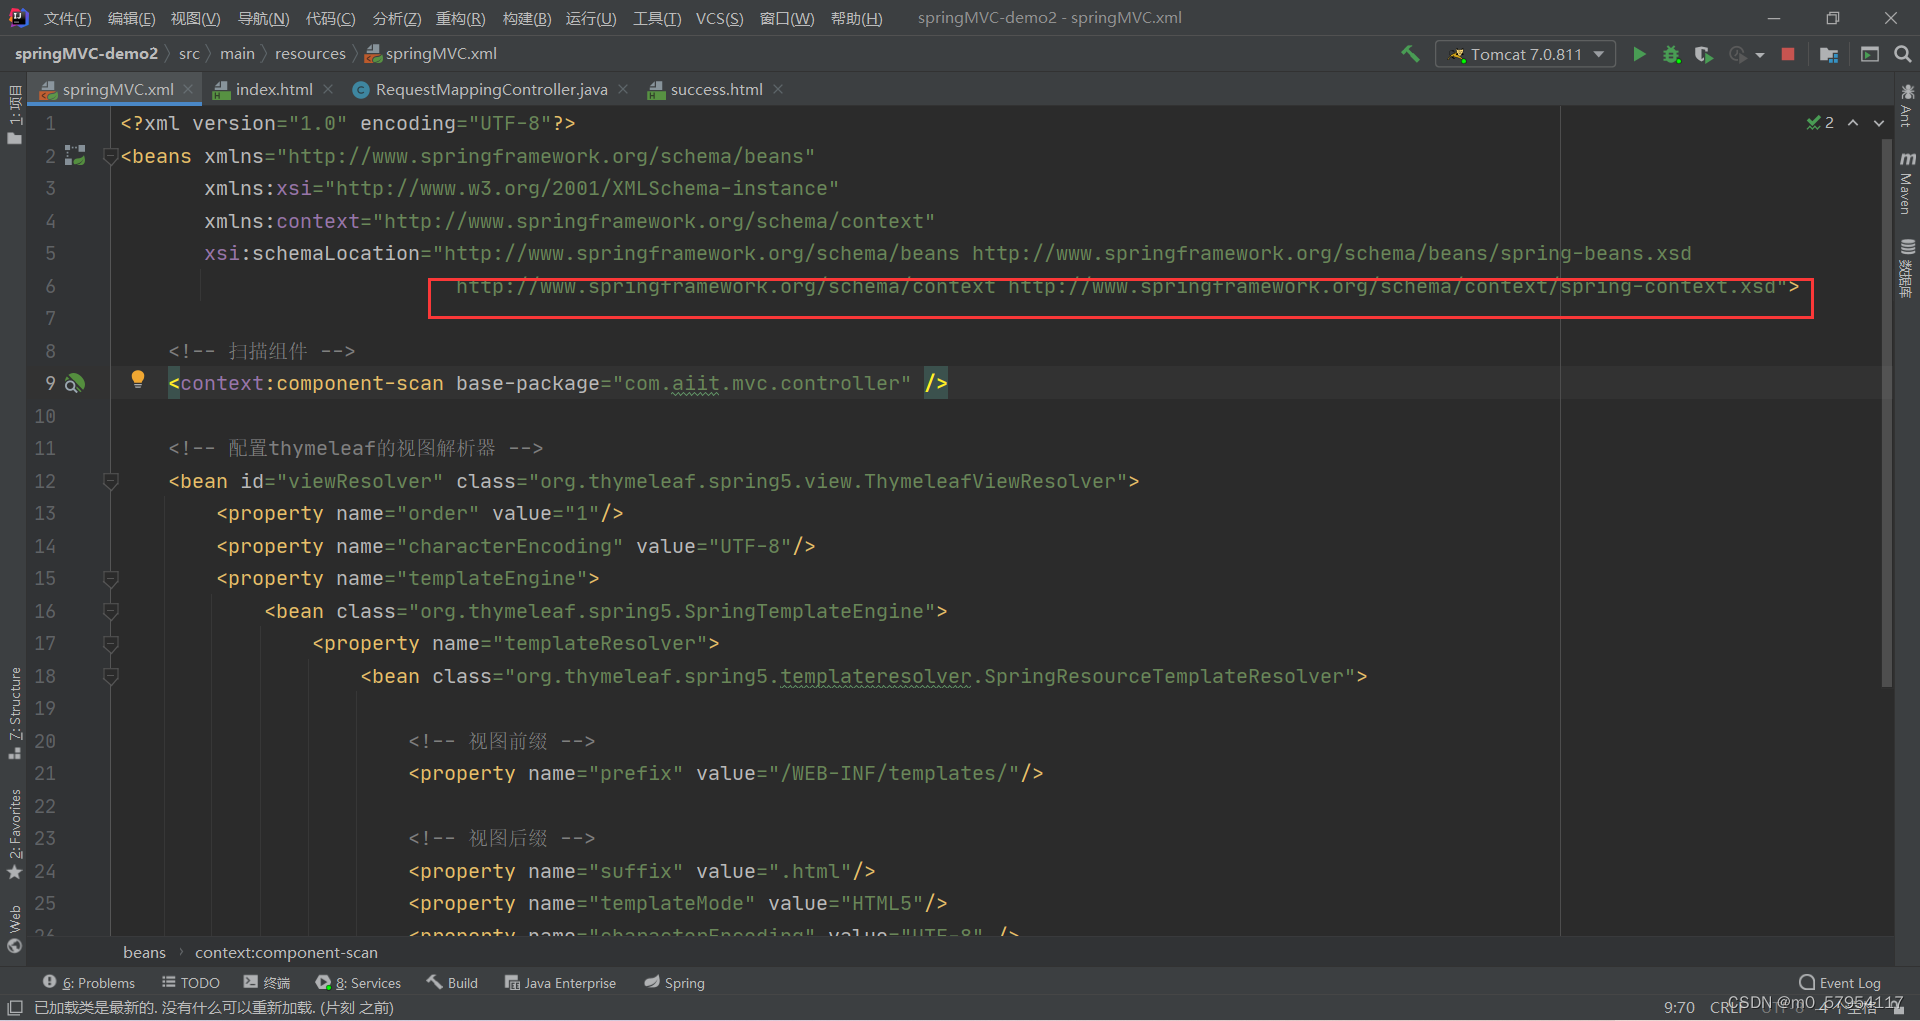1920x1021 pixels.
Task: Click the Run Anything toolbar icon
Action: [1870, 54]
